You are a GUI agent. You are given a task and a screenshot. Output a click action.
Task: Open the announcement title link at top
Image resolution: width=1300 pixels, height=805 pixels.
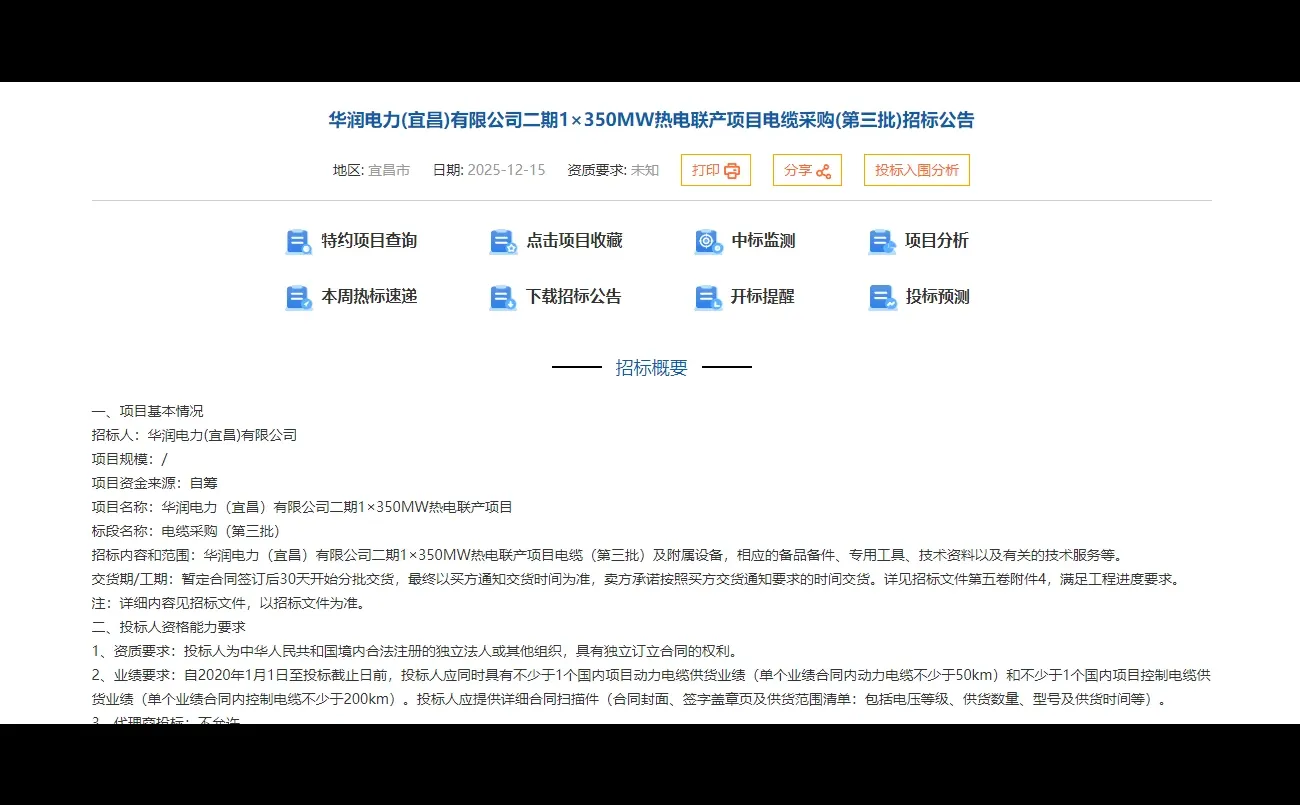coord(650,120)
